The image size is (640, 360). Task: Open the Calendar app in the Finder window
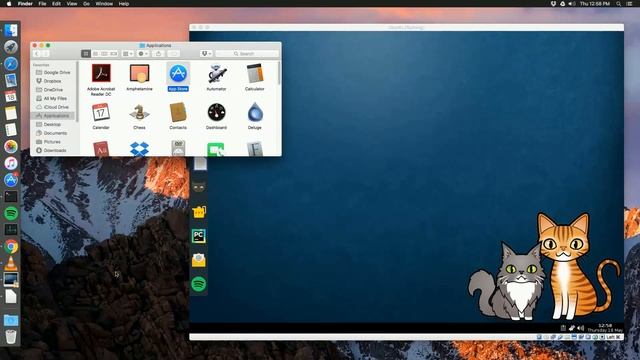(x=101, y=112)
